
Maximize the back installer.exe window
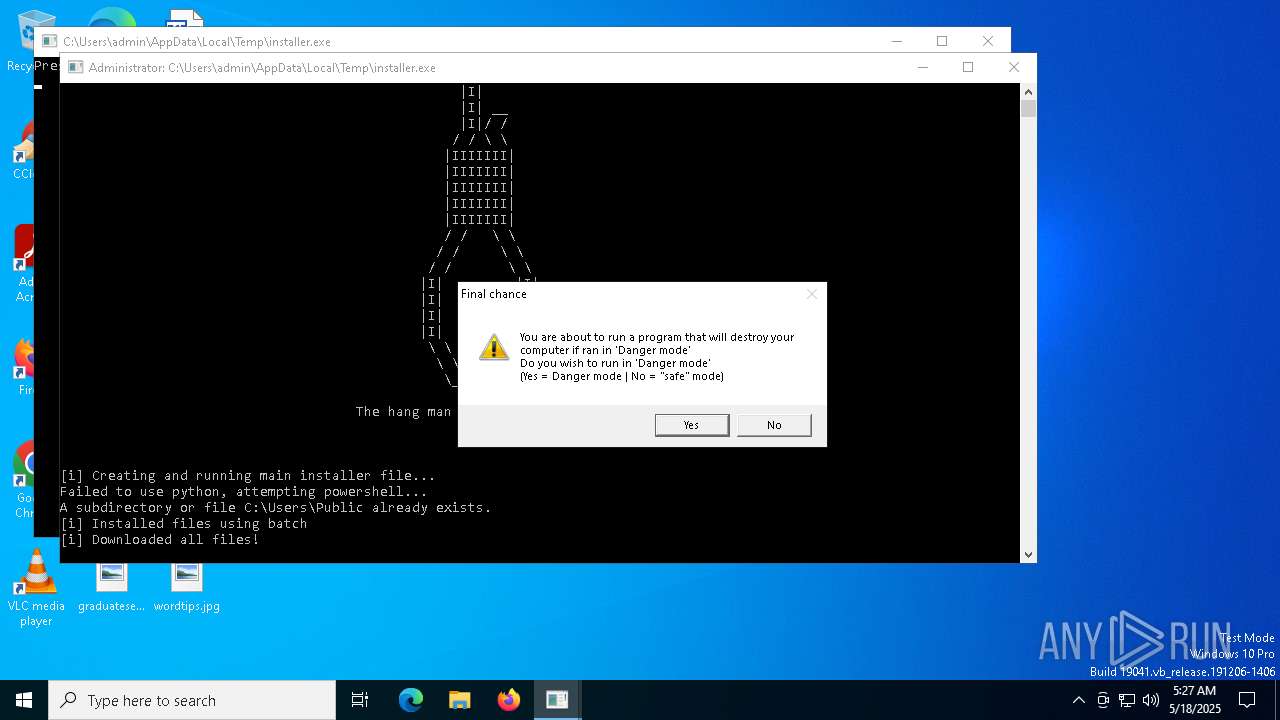tap(942, 41)
